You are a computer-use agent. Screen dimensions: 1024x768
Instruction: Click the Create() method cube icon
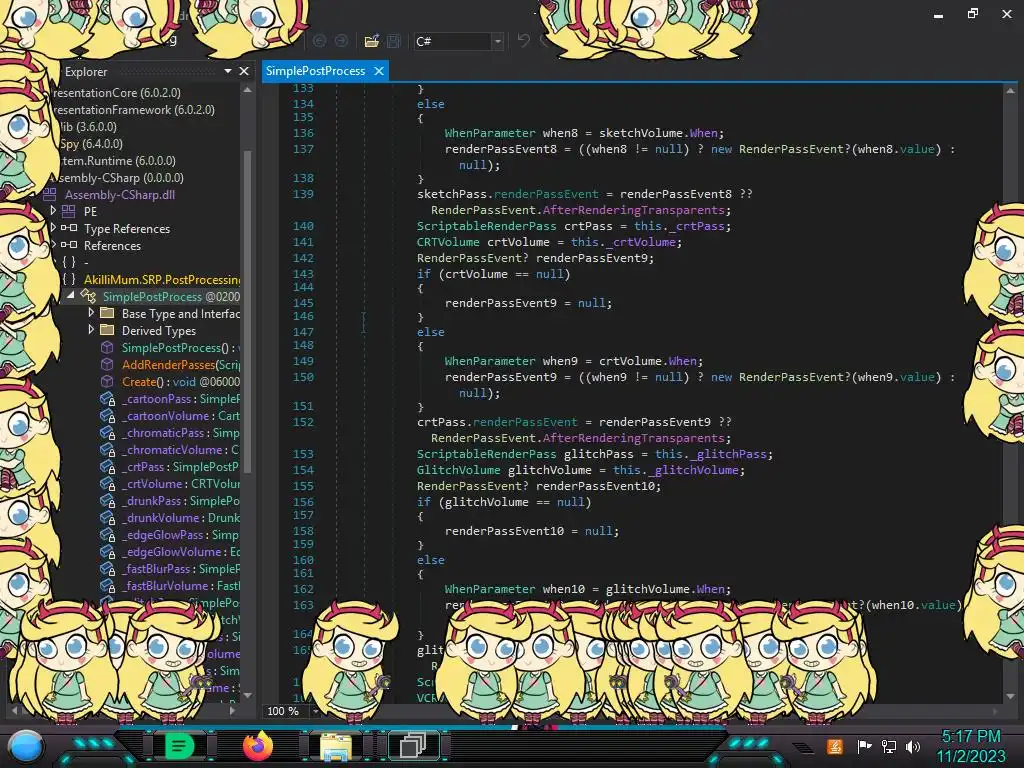107,381
